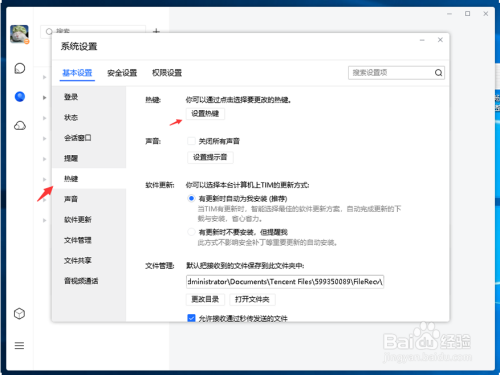Switch to 权限设置 tab

167,73
